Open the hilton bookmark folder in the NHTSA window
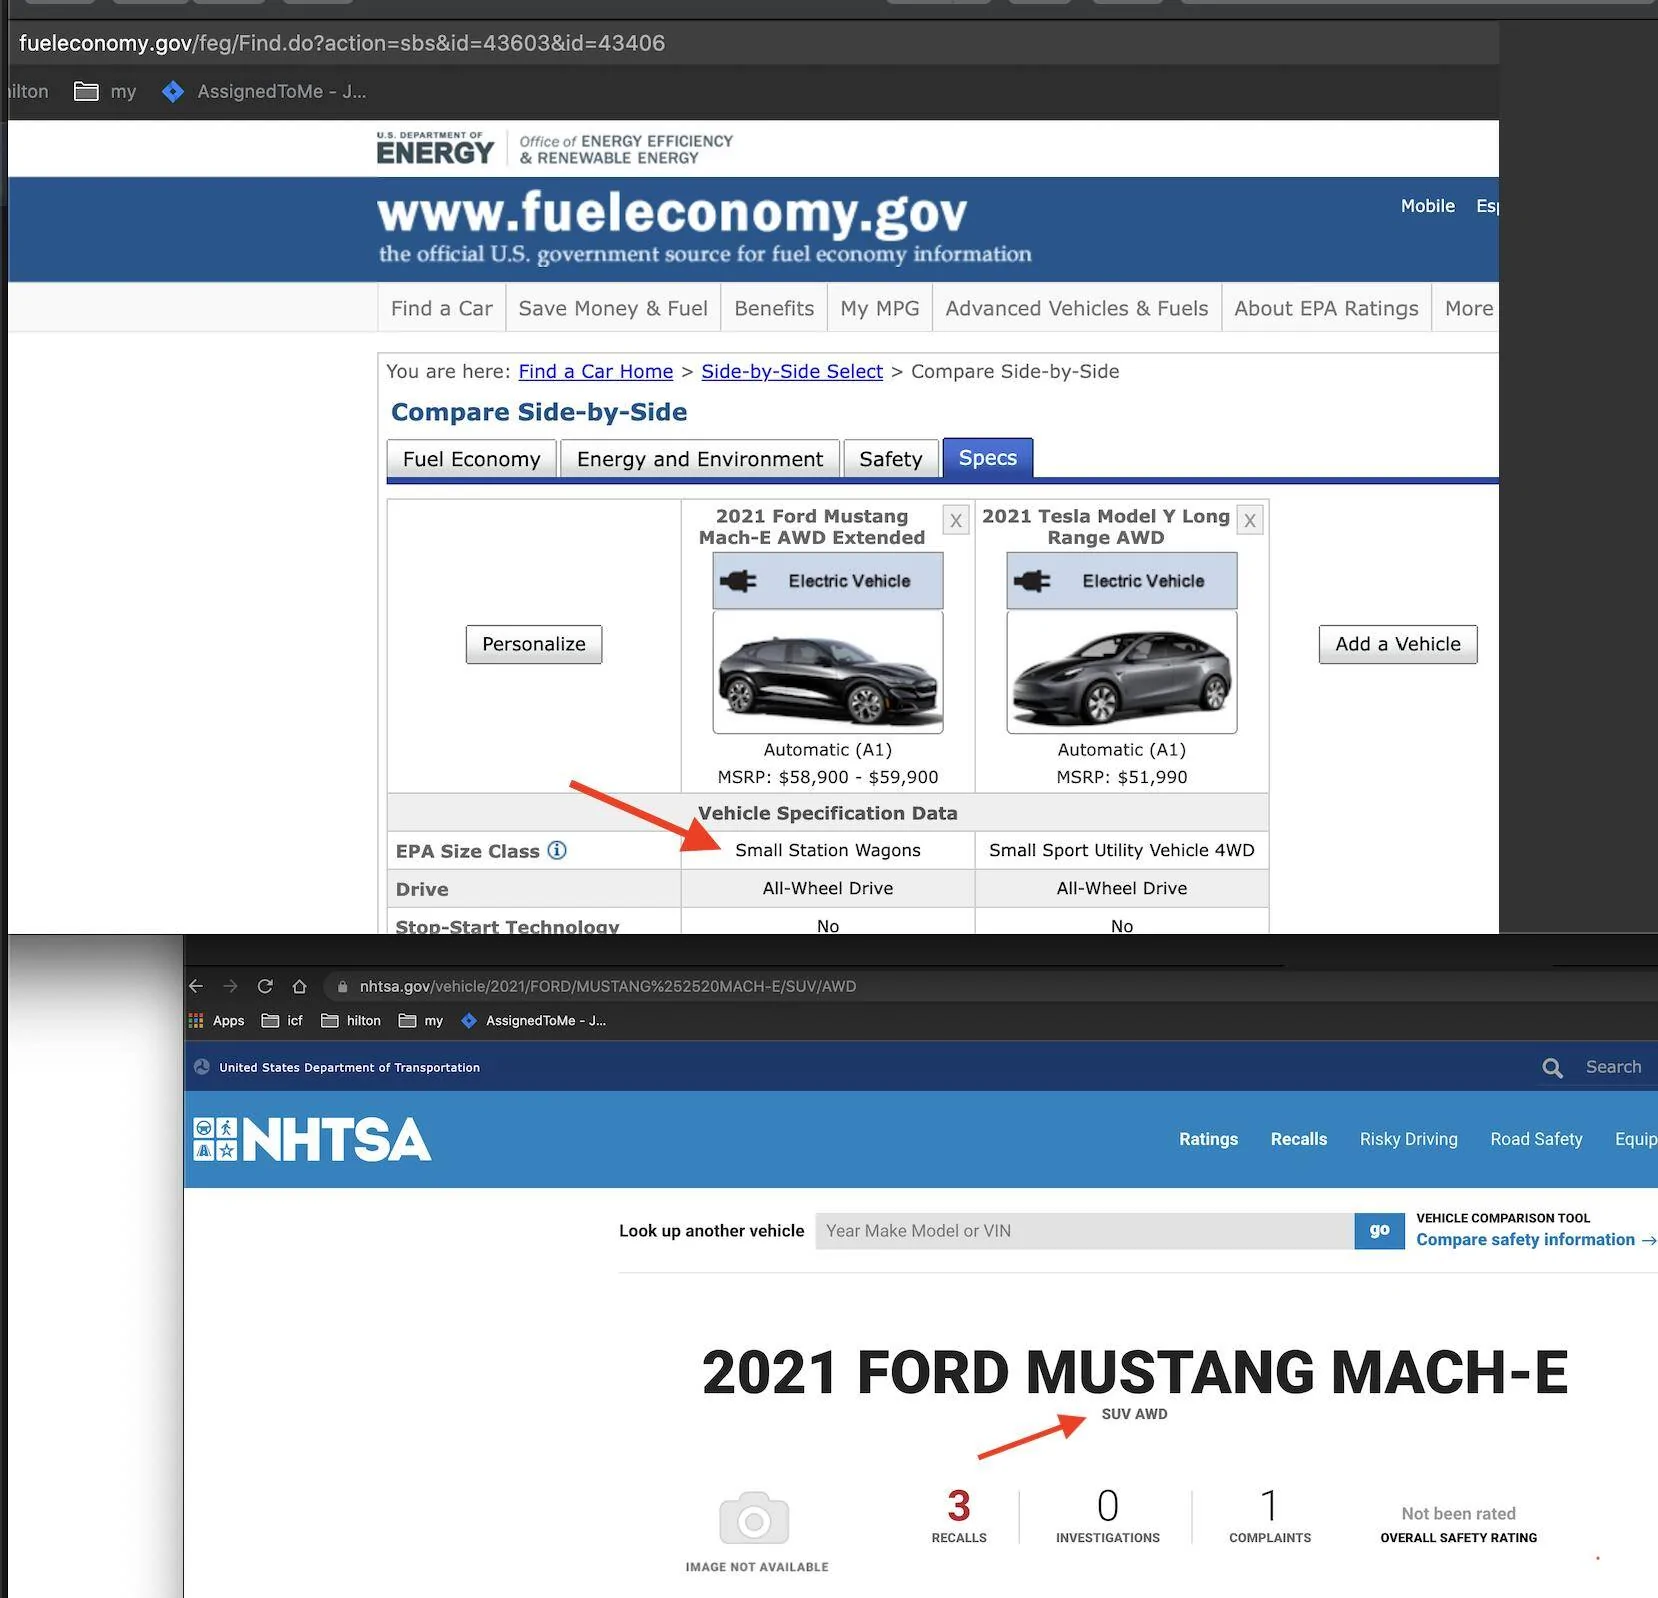Viewport: 1658px width, 1598px height. pyautogui.click(x=351, y=1020)
